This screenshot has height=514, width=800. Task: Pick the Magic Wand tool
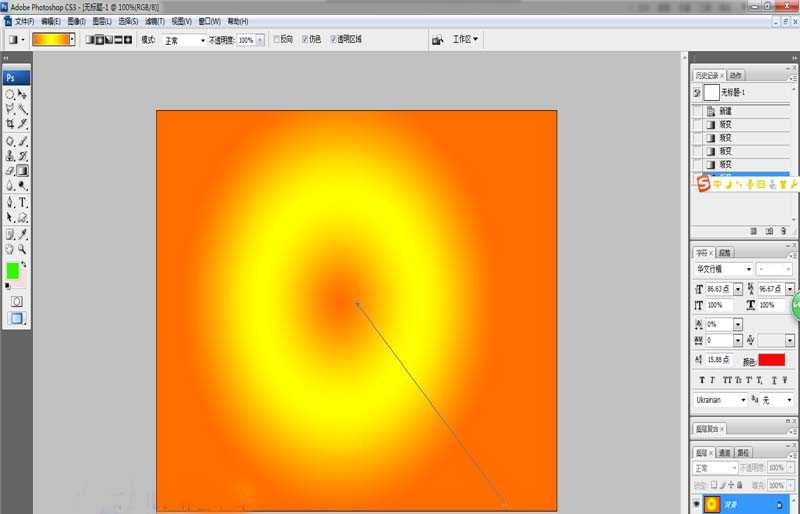tap(22, 108)
